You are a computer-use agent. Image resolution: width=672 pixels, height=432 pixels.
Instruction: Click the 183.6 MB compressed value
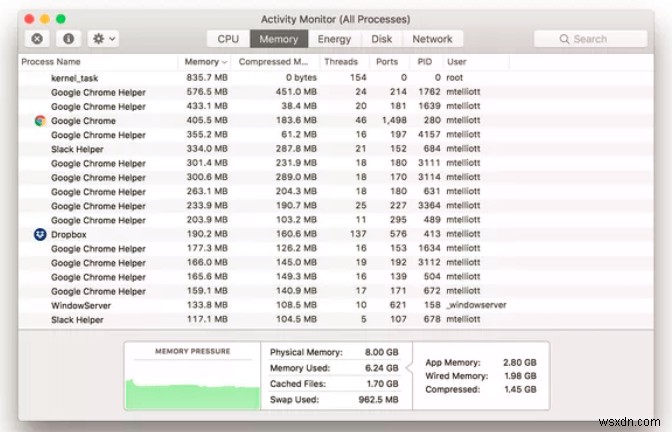tap(296, 120)
